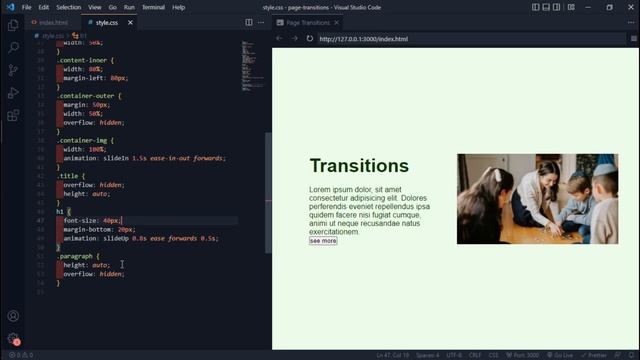Screen dimensions: 640x360
Task: Click the Ln 47, Col 19 position indicator
Action: (393, 355)
